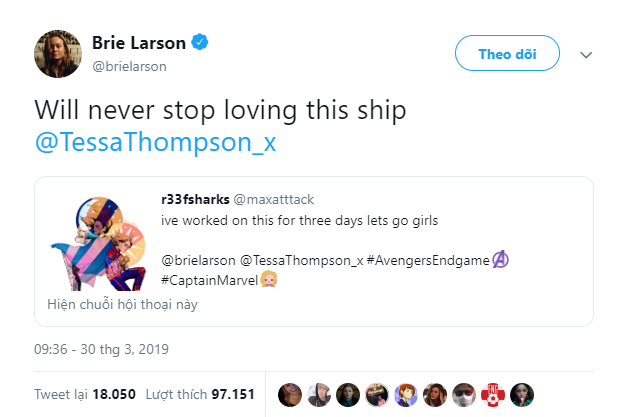Show the conversation thread "Hiện chuỗi hội thoại này"

(122, 305)
